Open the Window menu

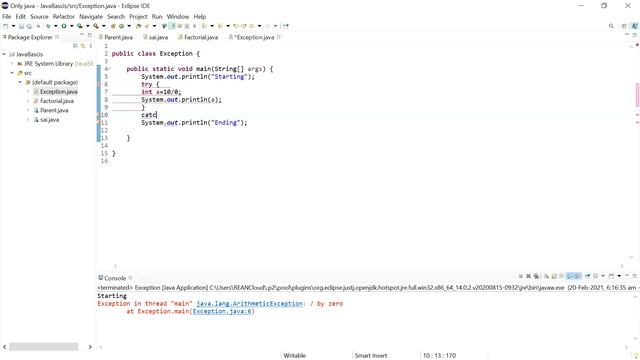tap(178, 17)
